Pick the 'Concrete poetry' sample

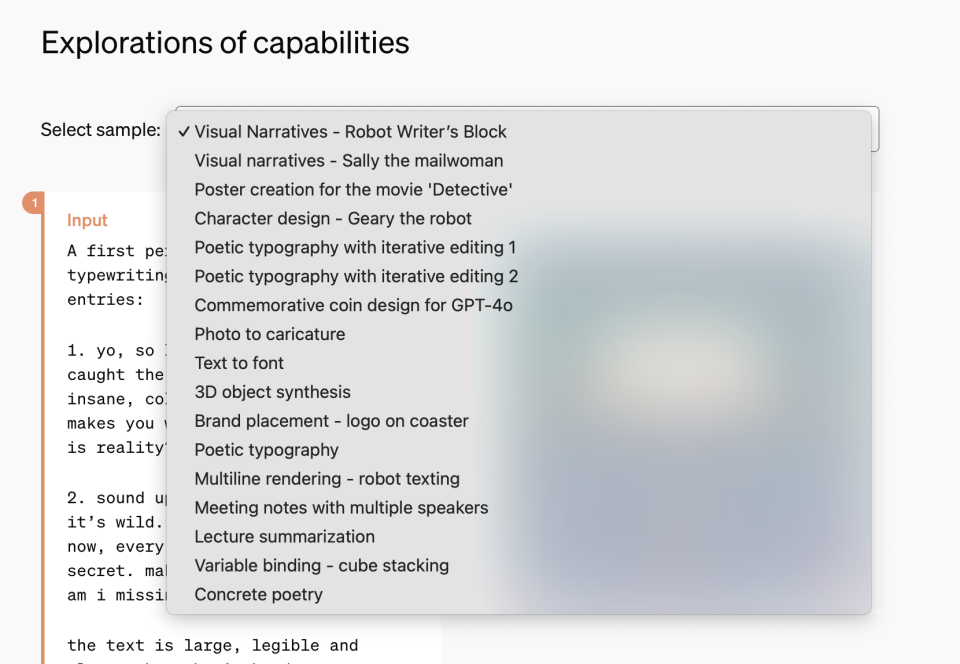[x=258, y=596]
